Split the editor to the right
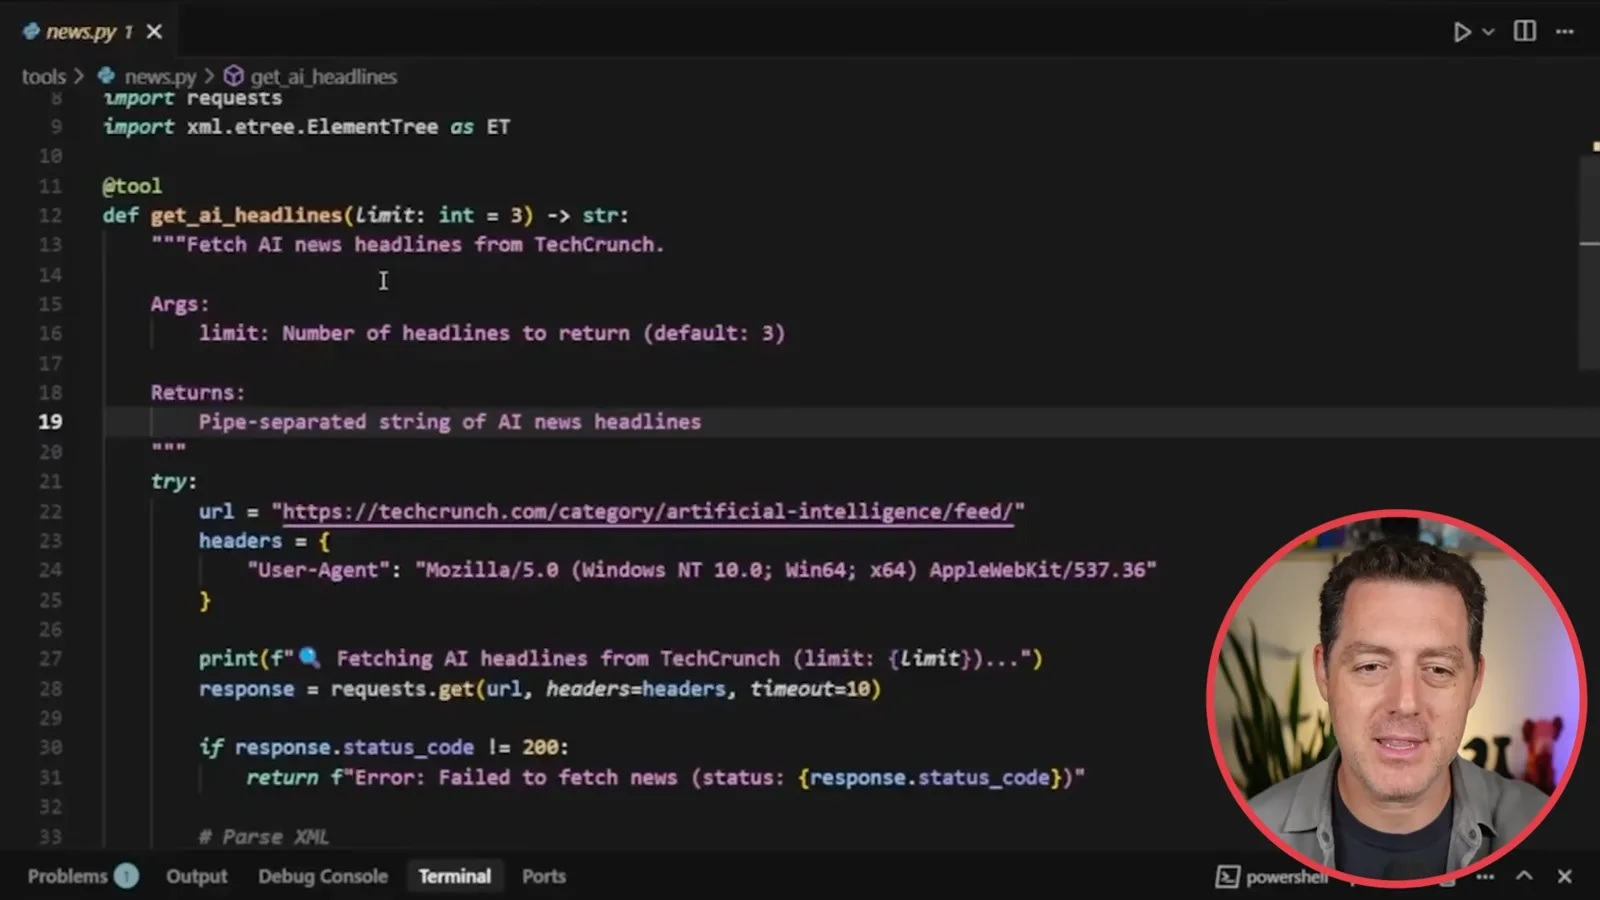 click(1525, 32)
